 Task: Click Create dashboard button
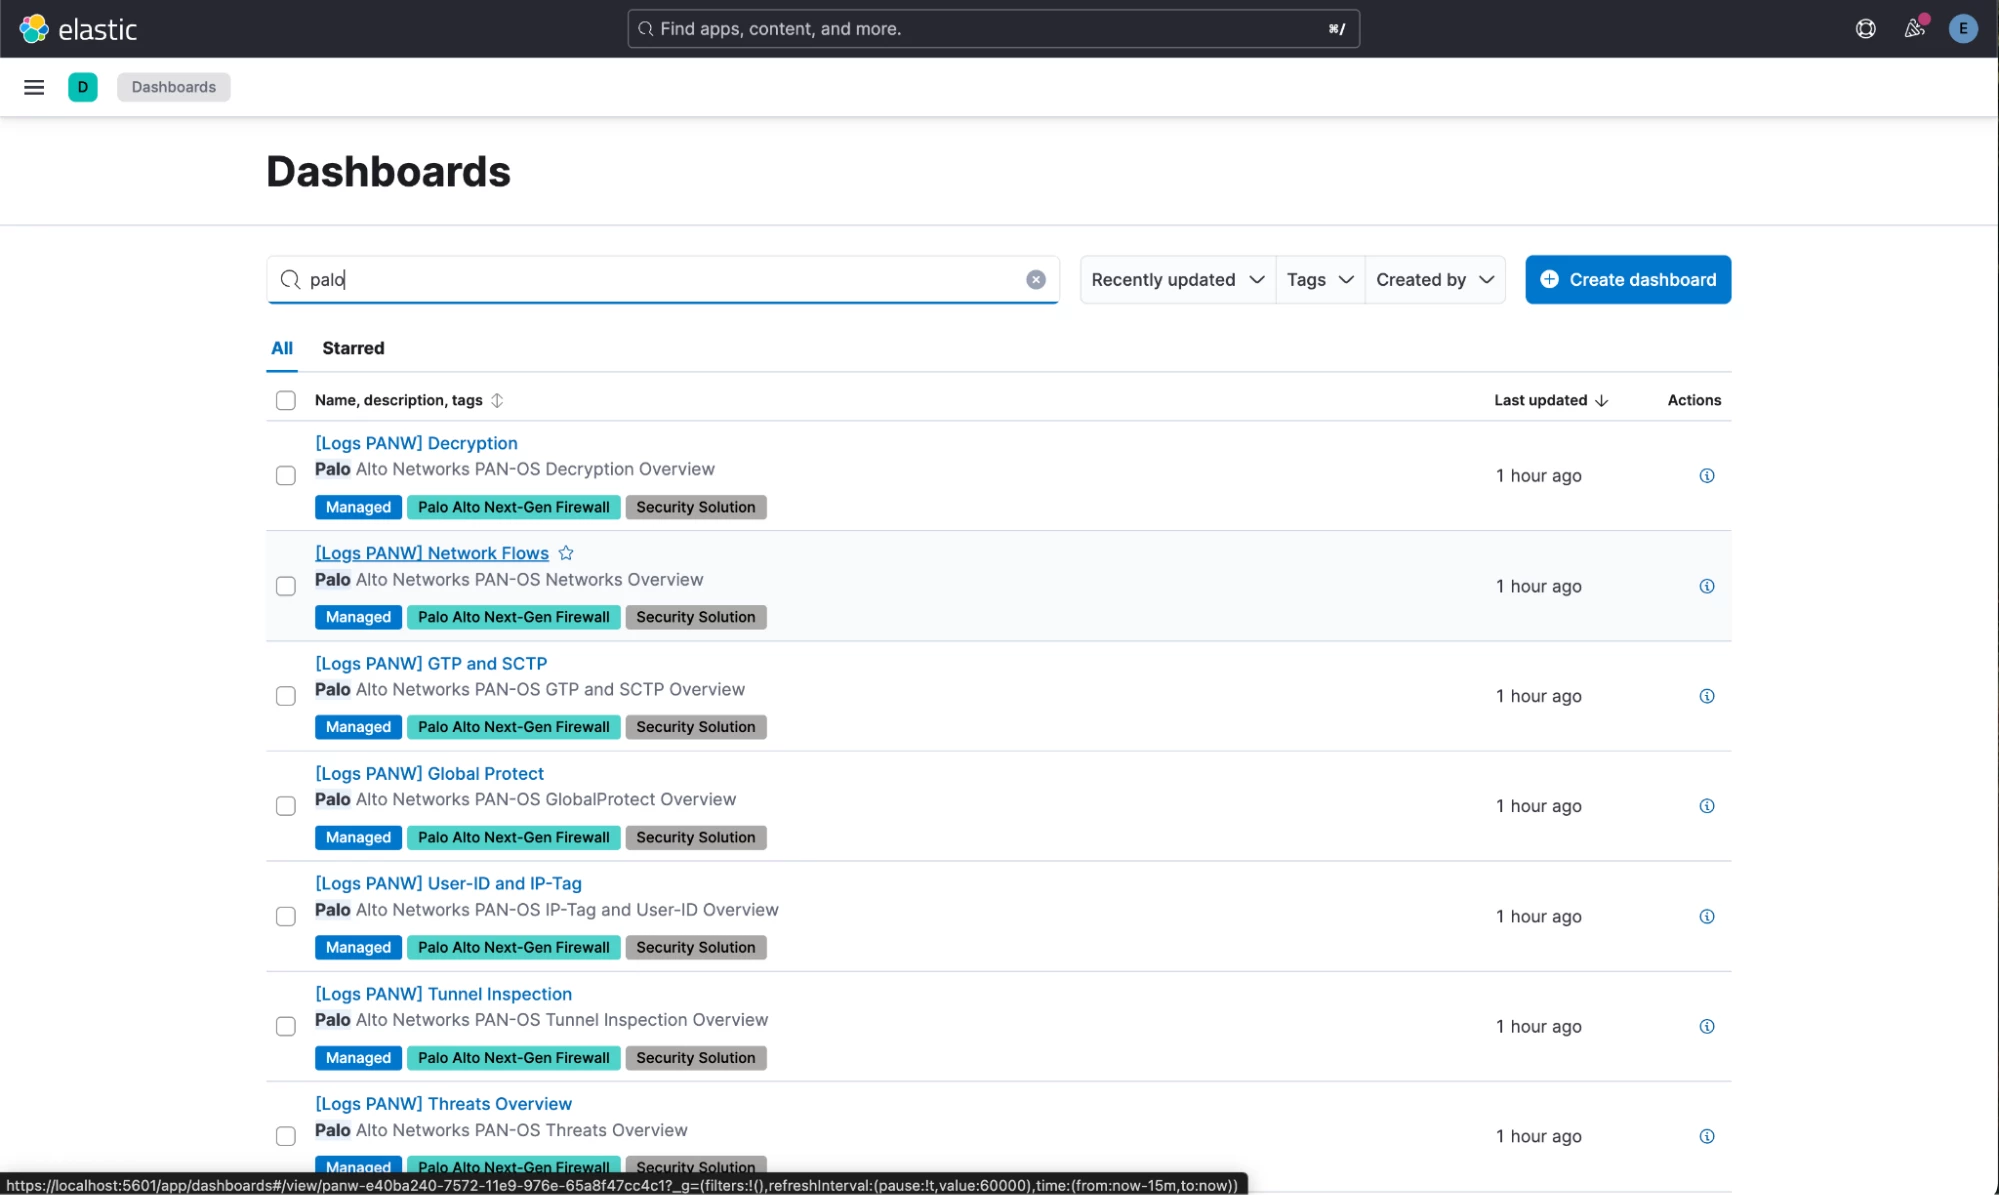click(x=1628, y=280)
